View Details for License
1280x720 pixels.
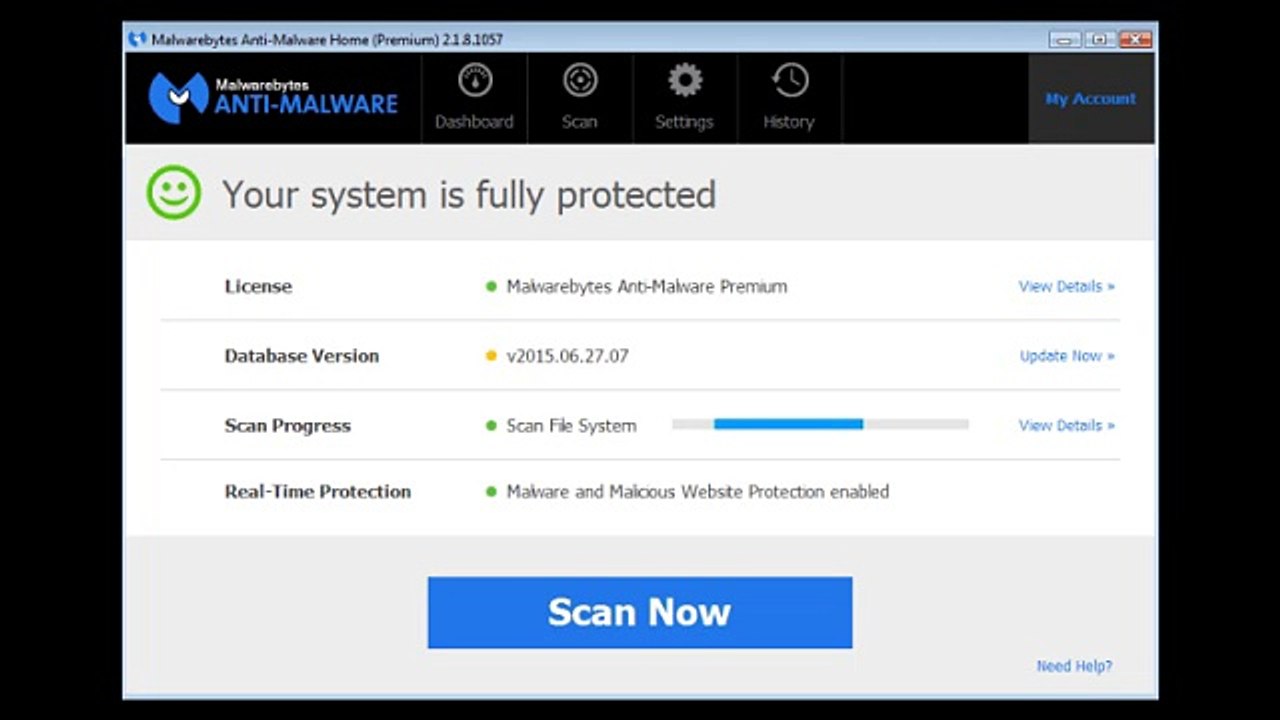point(1067,286)
